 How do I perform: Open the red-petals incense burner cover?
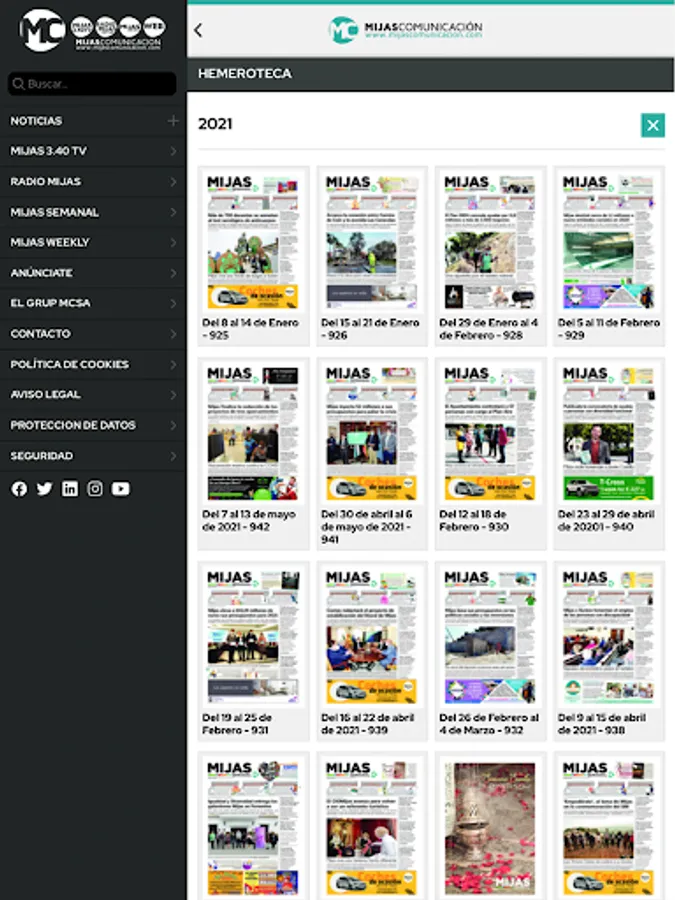coord(490,827)
